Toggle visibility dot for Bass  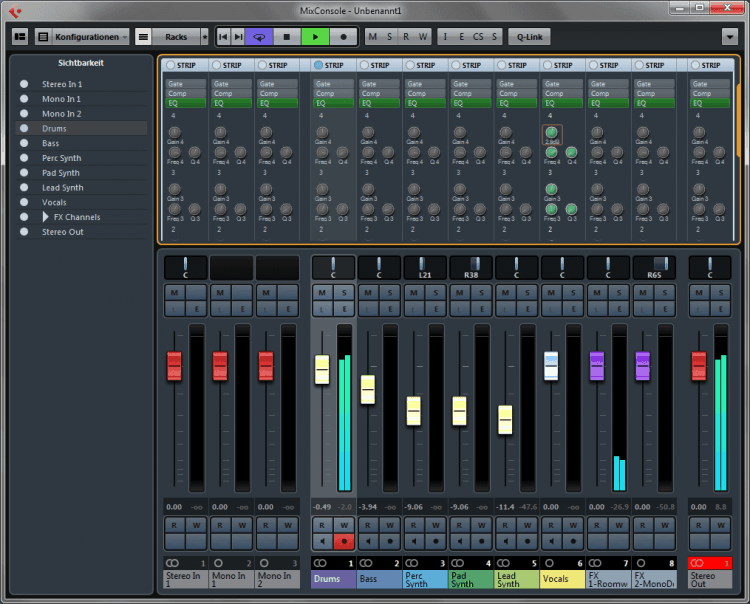[x=24, y=143]
